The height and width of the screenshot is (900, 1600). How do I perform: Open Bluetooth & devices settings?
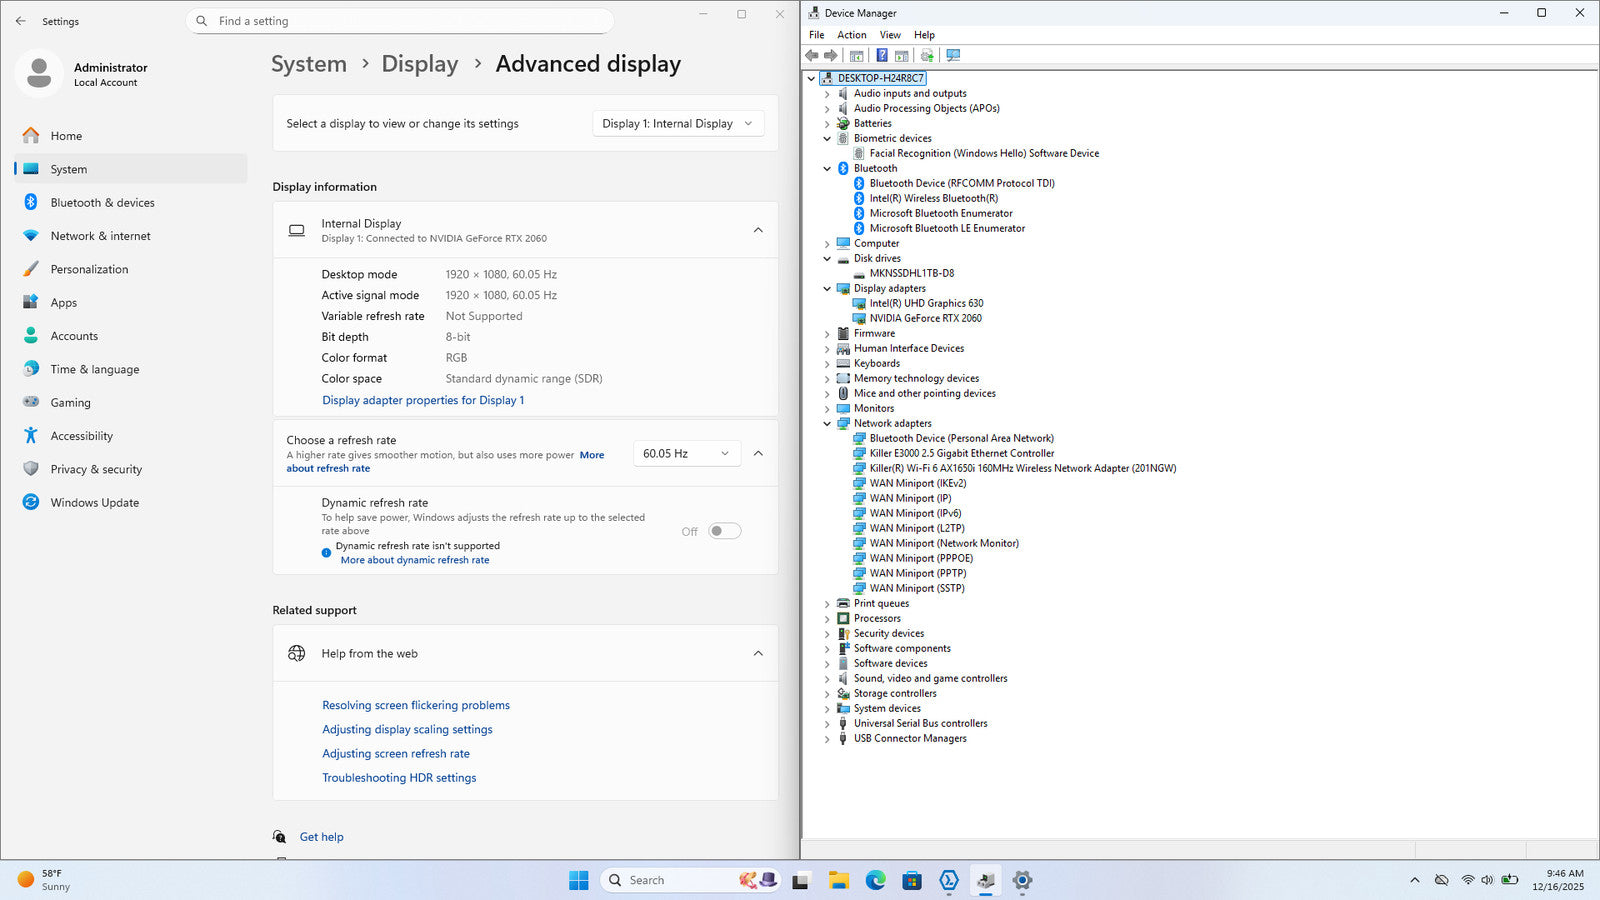point(102,203)
